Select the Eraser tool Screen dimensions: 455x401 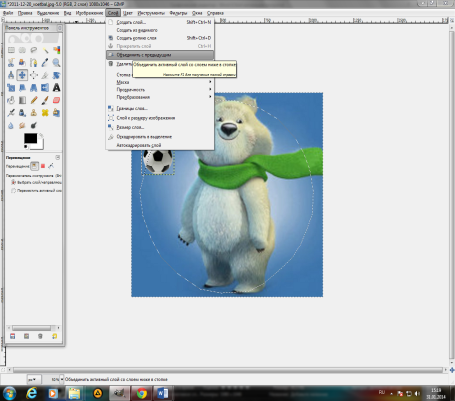click(x=56, y=100)
